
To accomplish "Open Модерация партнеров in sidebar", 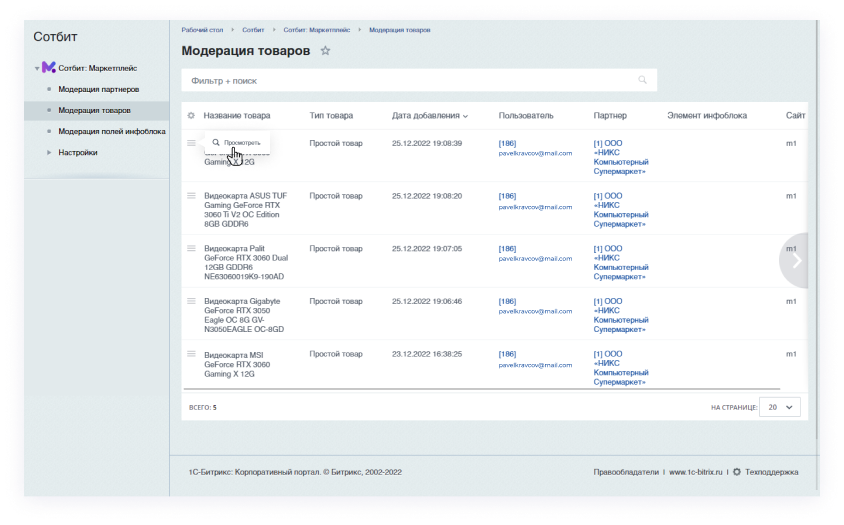I will pos(99,89).
